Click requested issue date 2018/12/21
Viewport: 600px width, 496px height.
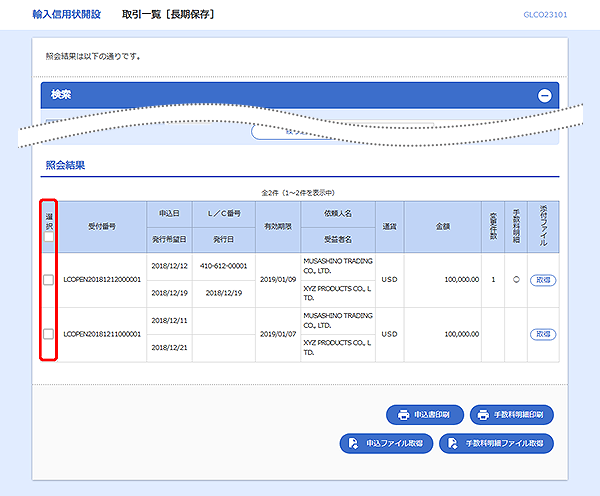pos(170,348)
